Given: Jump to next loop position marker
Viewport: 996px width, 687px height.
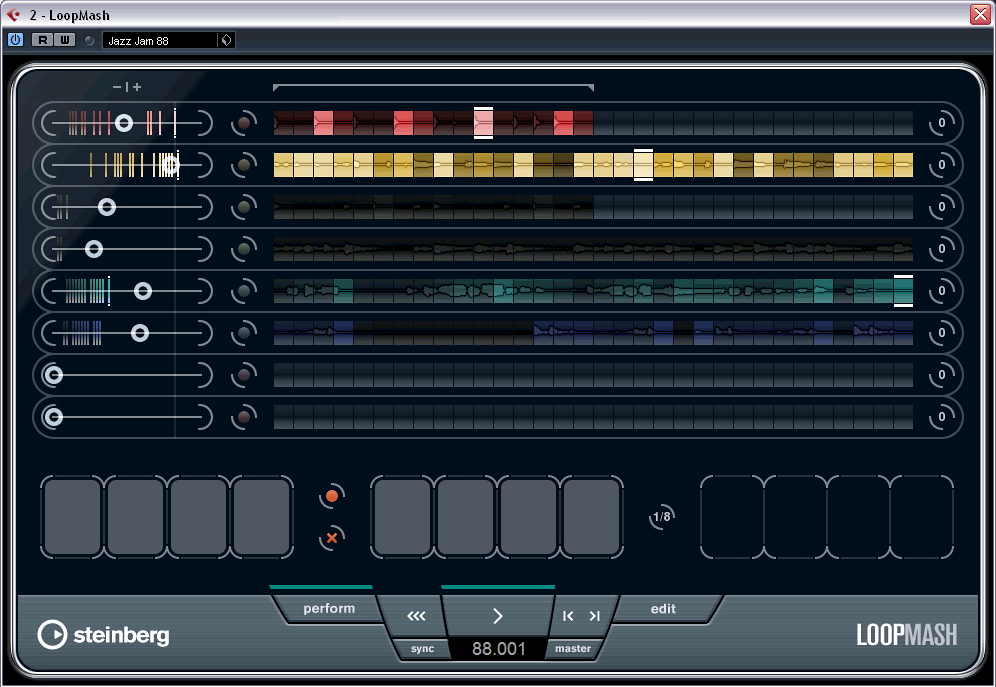Looking at the screenshot, I should pyautogui.click(x=595, y=616).
